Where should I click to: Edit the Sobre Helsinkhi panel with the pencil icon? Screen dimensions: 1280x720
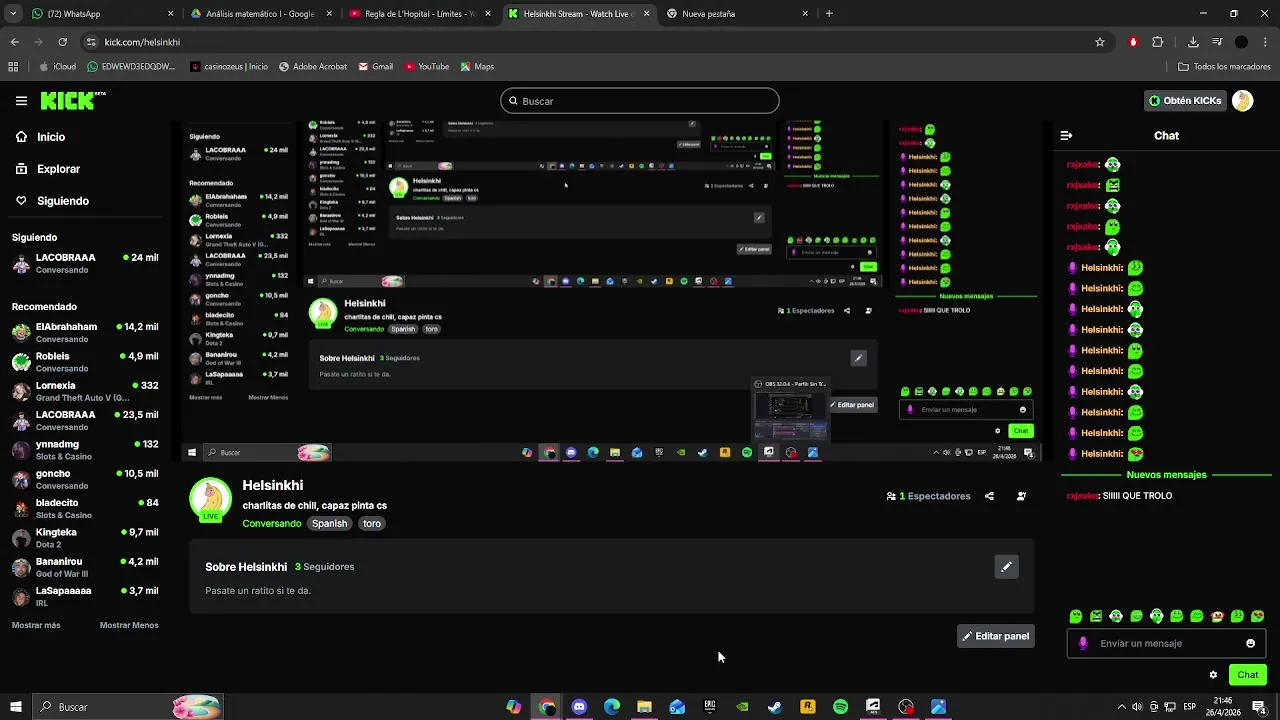point(1006,567)
